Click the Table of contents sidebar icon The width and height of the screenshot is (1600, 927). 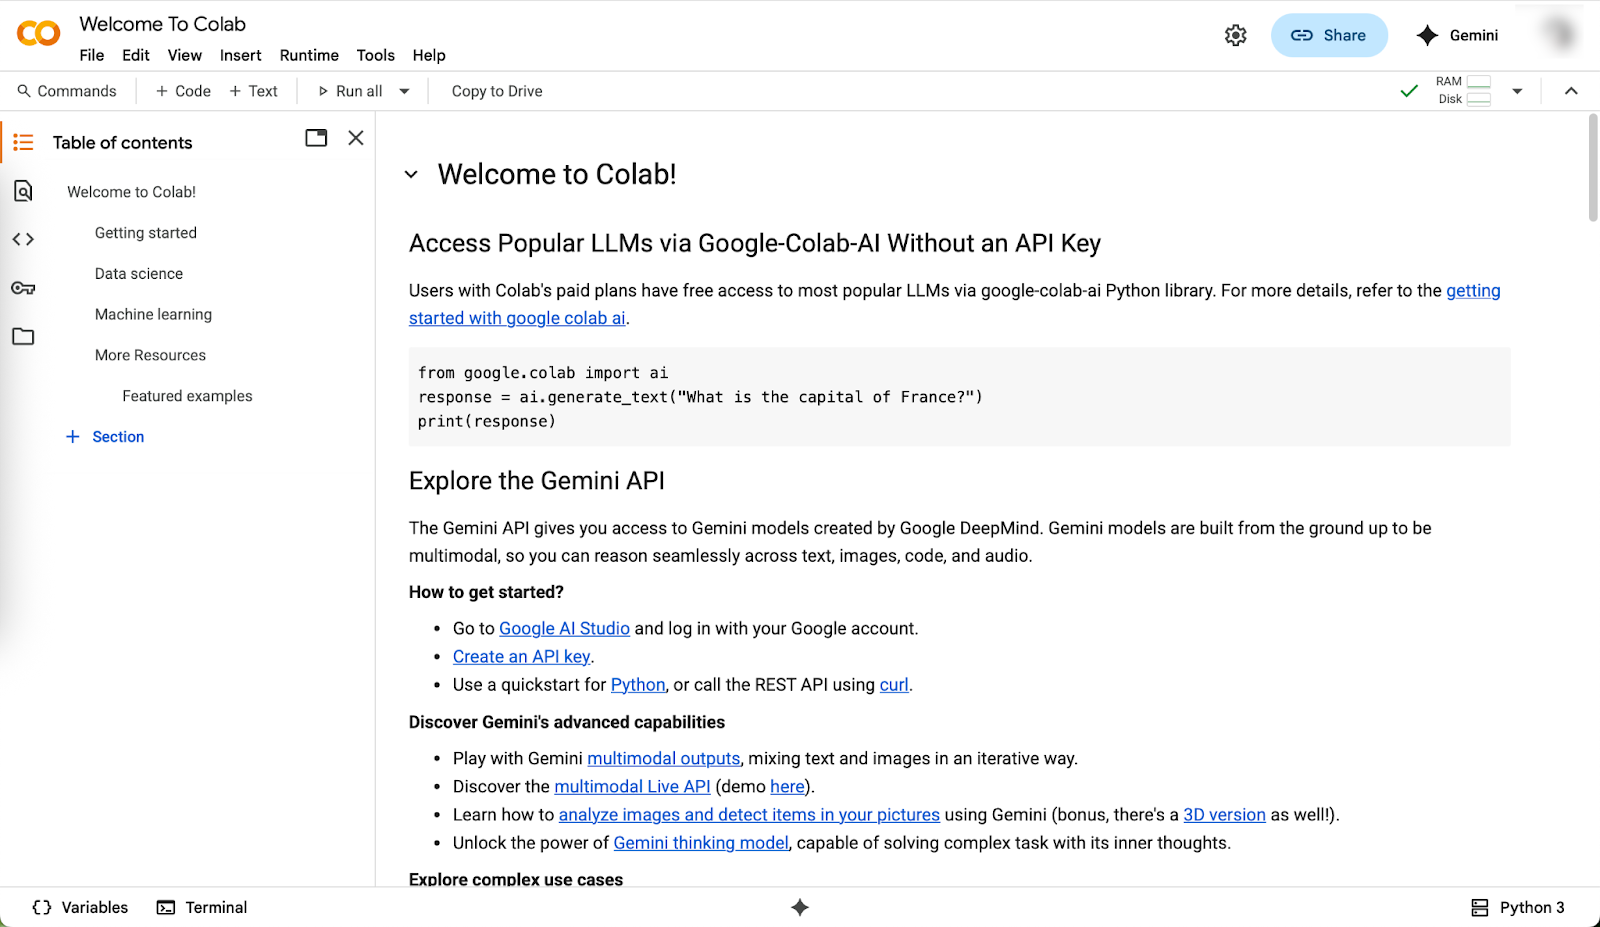(x=23, y=142)
